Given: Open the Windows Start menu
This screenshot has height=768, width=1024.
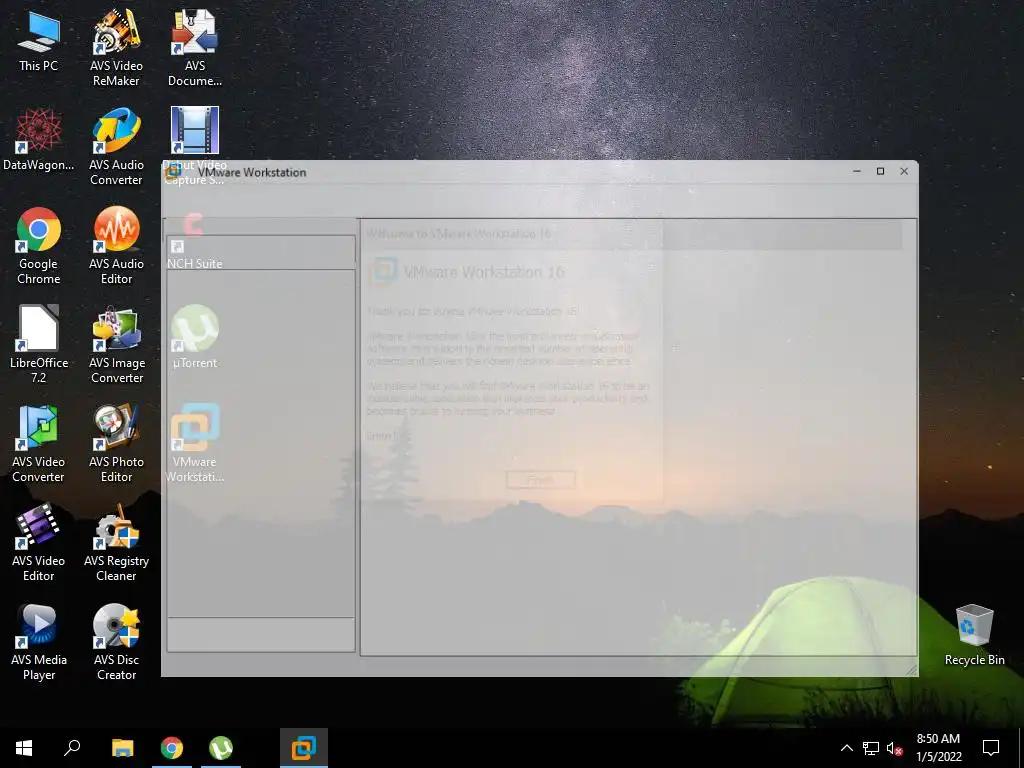Looking at the screenshot, I should (x=24, y=748).
